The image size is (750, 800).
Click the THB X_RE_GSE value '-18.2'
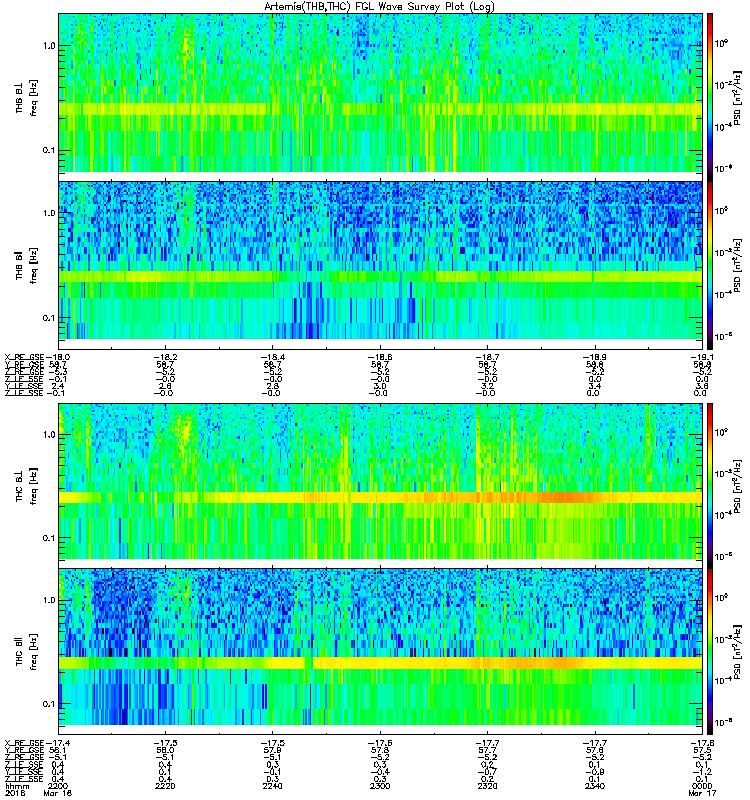coord(165,357)
